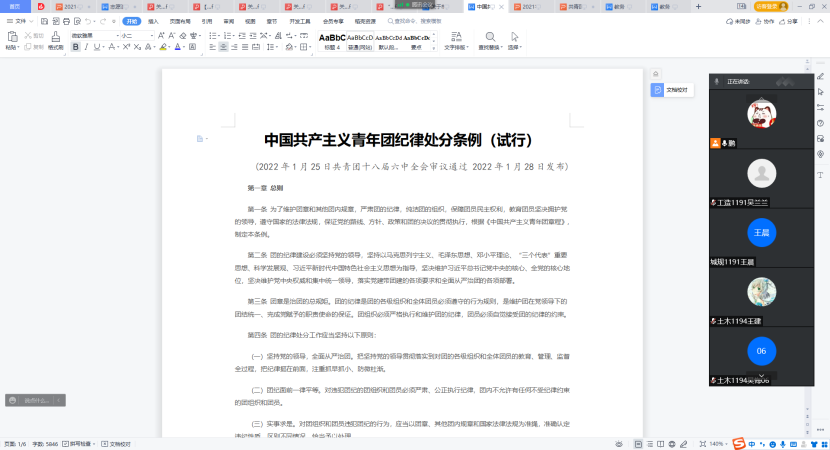This screenshot has height=450, width=830.
Task: Toggle italic formatting
Action: point(87,47)
